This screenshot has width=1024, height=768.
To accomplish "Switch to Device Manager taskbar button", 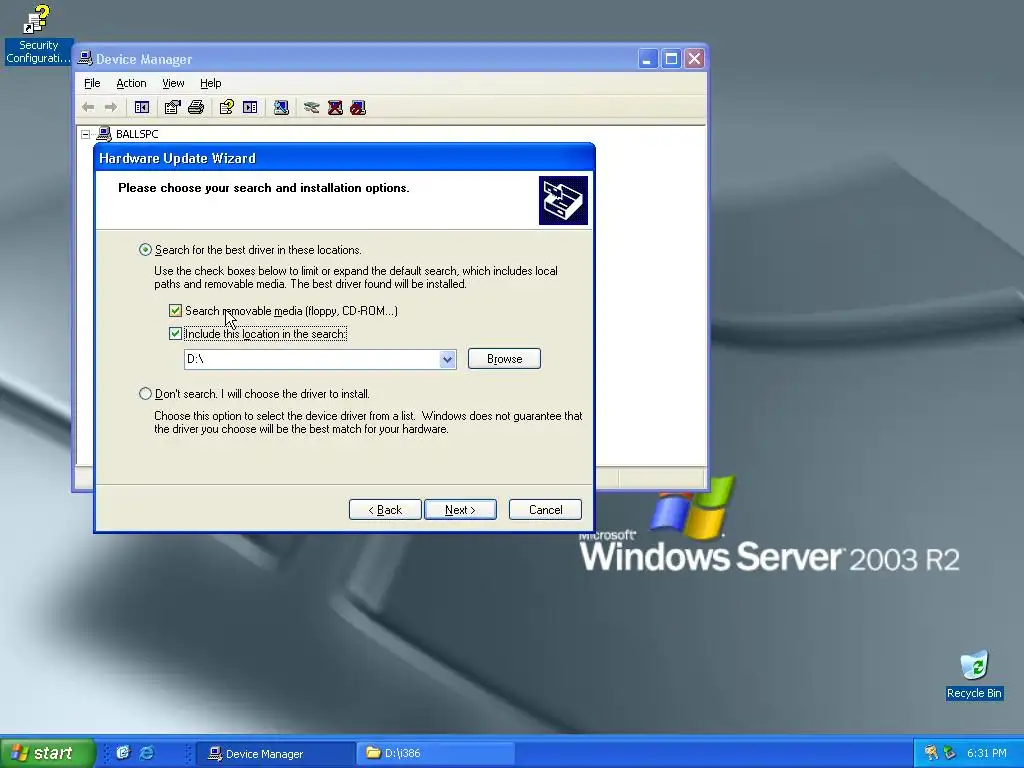I will click(276, 753).
